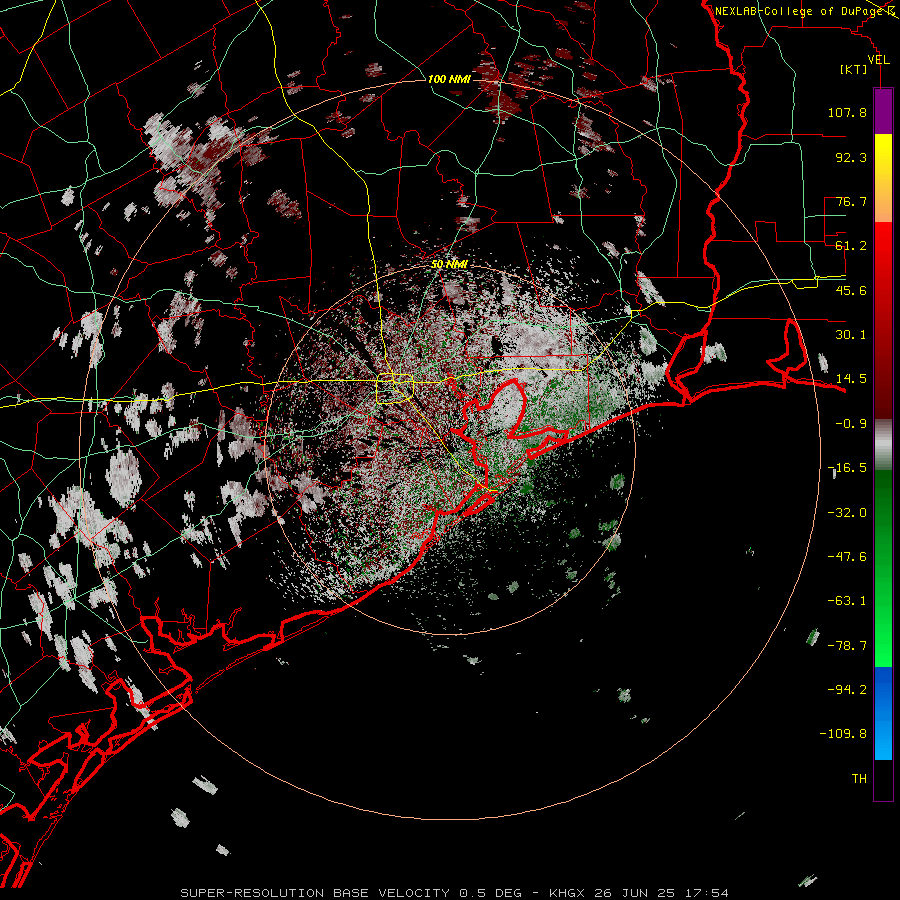Screen dimensions: 900x900
Task: Click the 76.7 scale value
Action: point(851,201)
